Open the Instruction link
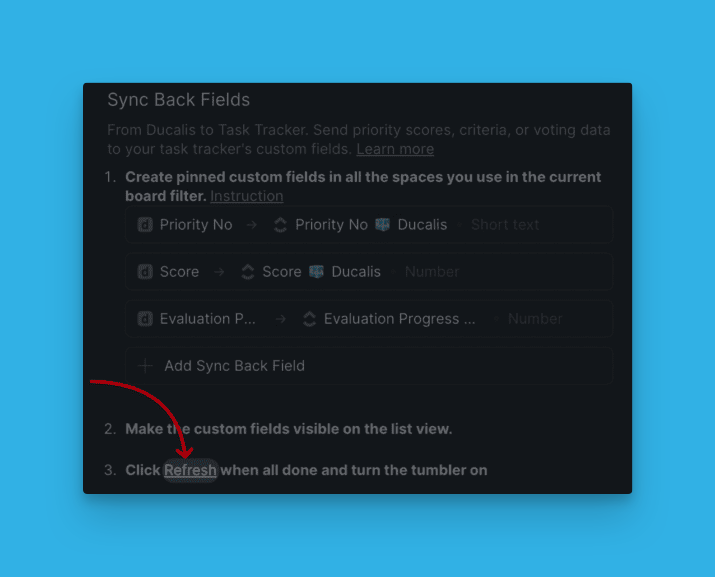The height and width of the screenshot is (577, 715). [246, 196]
